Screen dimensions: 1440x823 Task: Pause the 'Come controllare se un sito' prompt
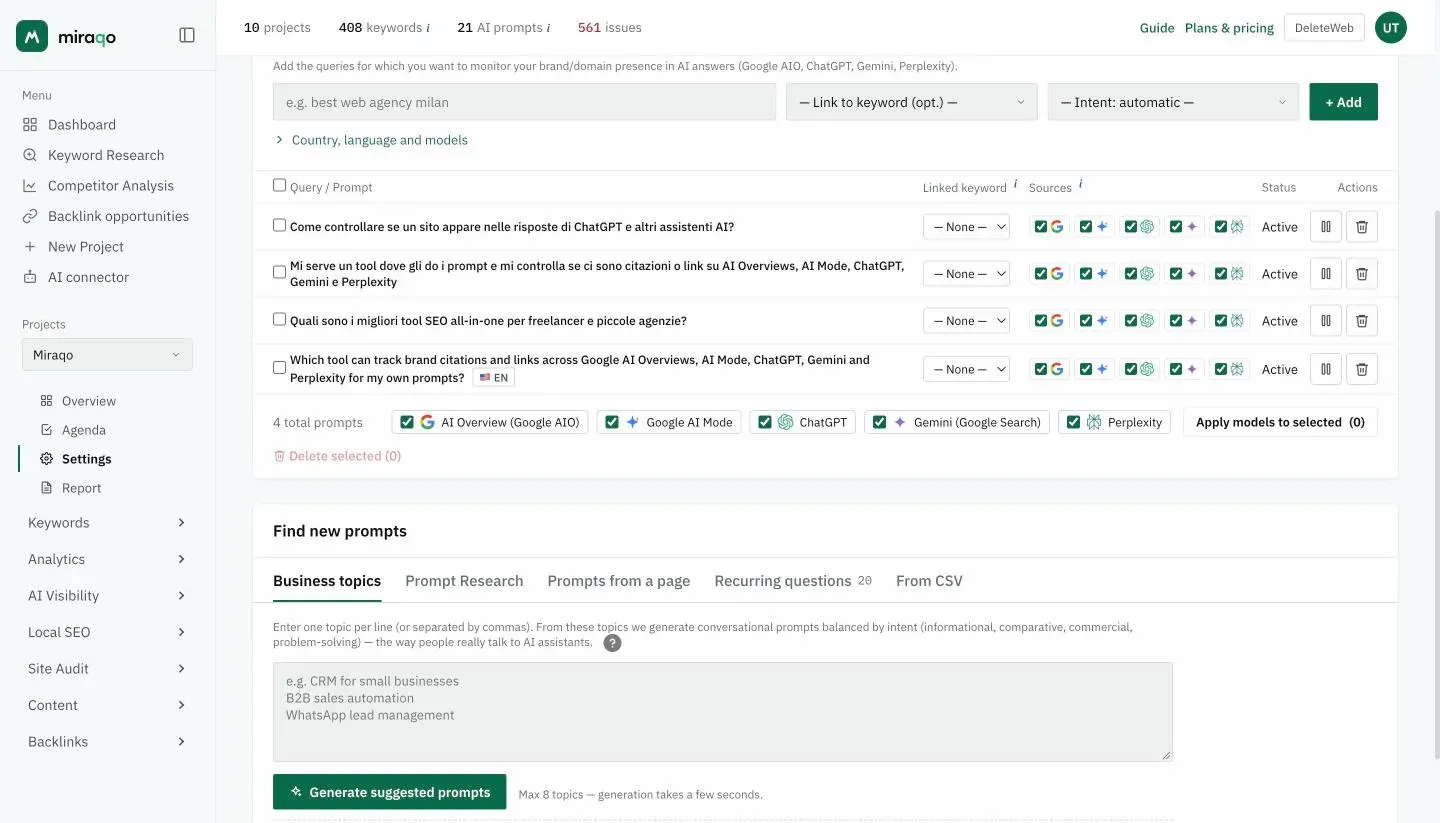[1326, 227]
